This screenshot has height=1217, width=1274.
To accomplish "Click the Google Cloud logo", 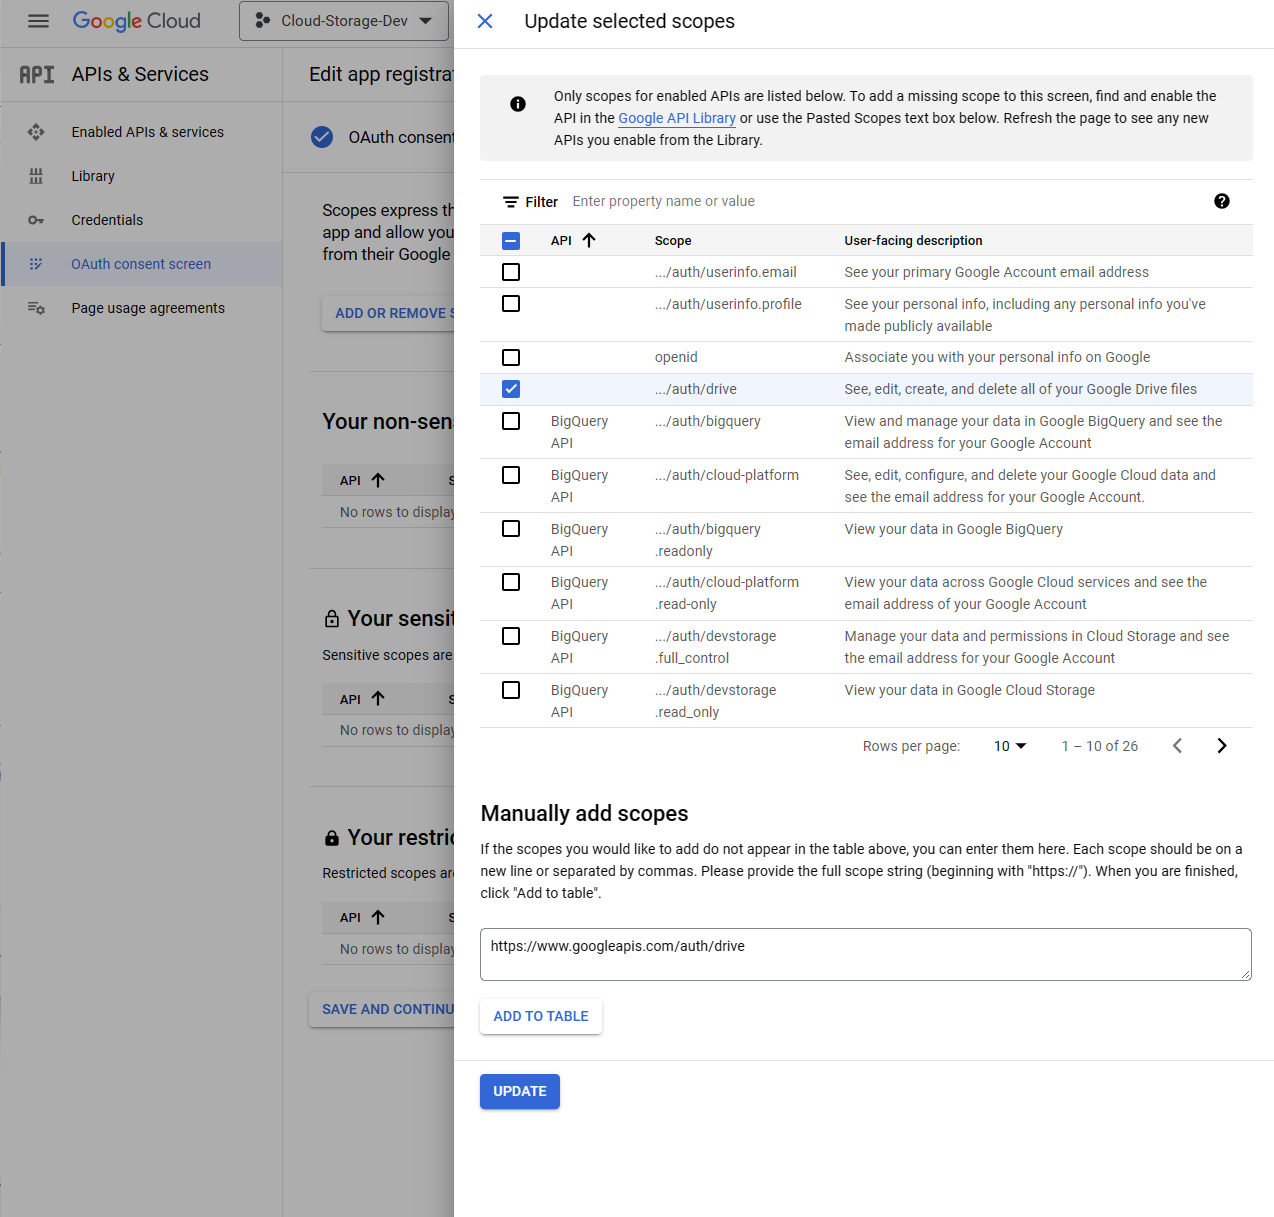I will pos(136,21).
